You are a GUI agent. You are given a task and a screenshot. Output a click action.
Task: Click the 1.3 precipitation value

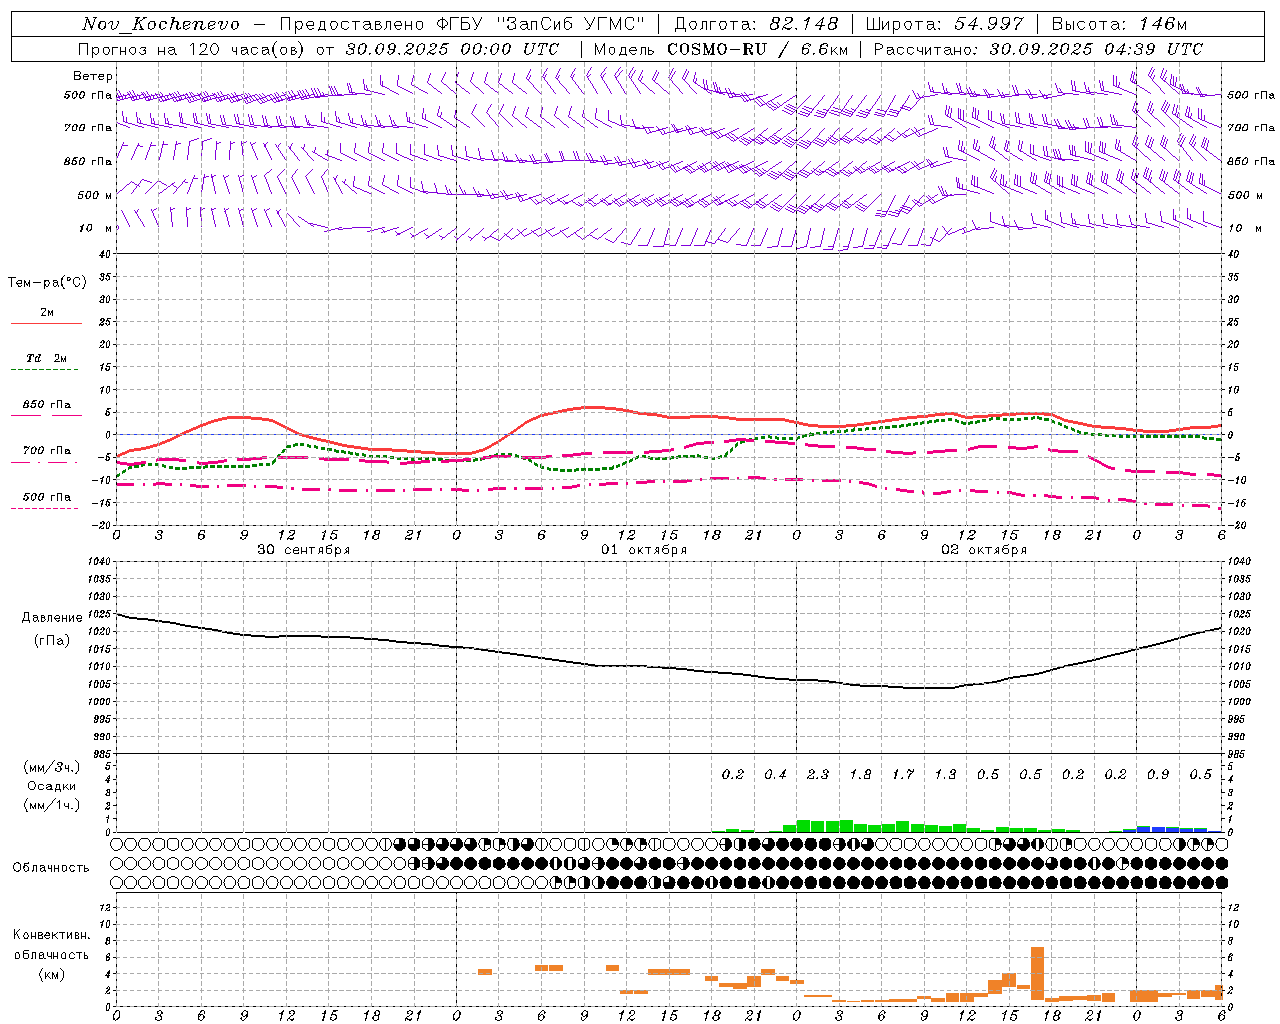[945, 775]
